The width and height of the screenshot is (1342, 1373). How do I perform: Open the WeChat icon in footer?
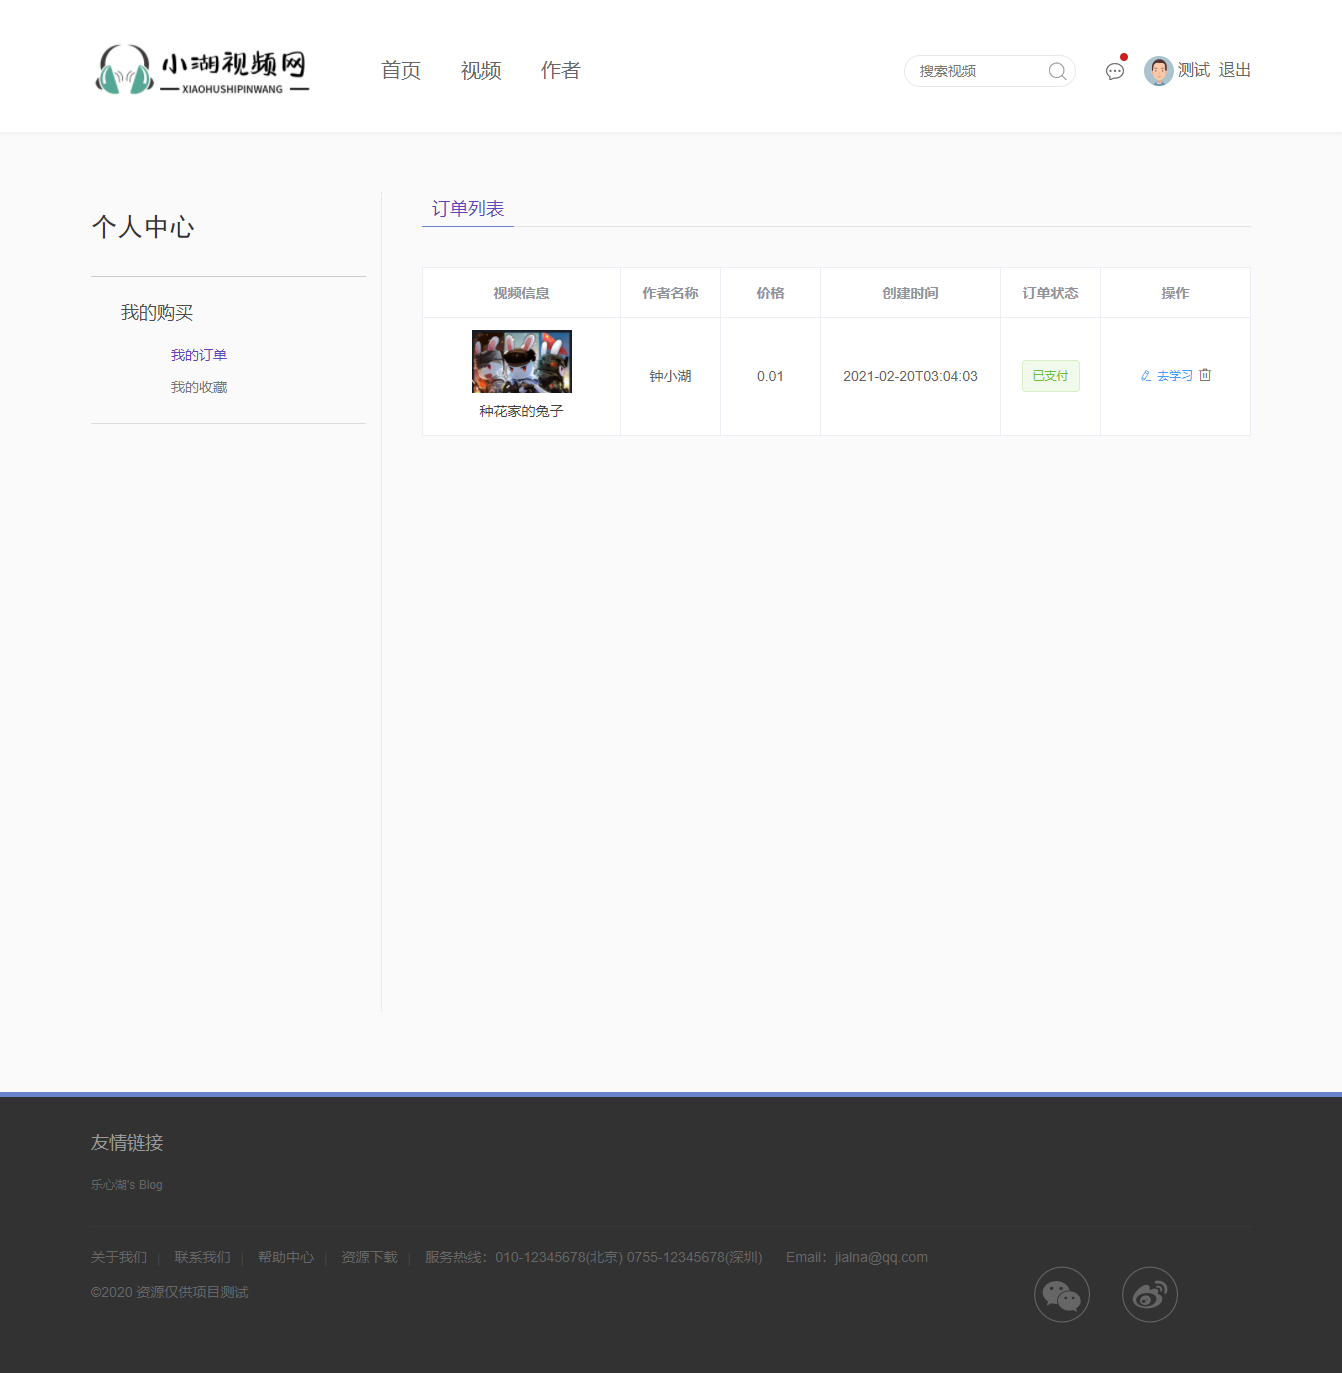(1062, 1295)
